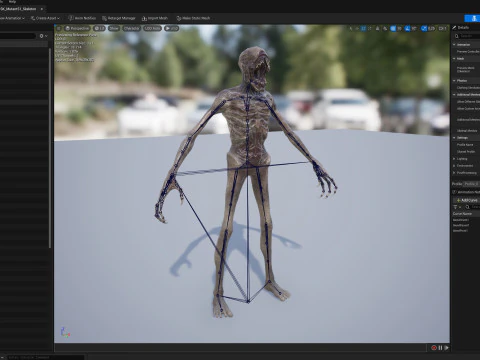Open the viewport Show menu
The height and width of the screenshot is (360, 480).
tap(114, 28)
